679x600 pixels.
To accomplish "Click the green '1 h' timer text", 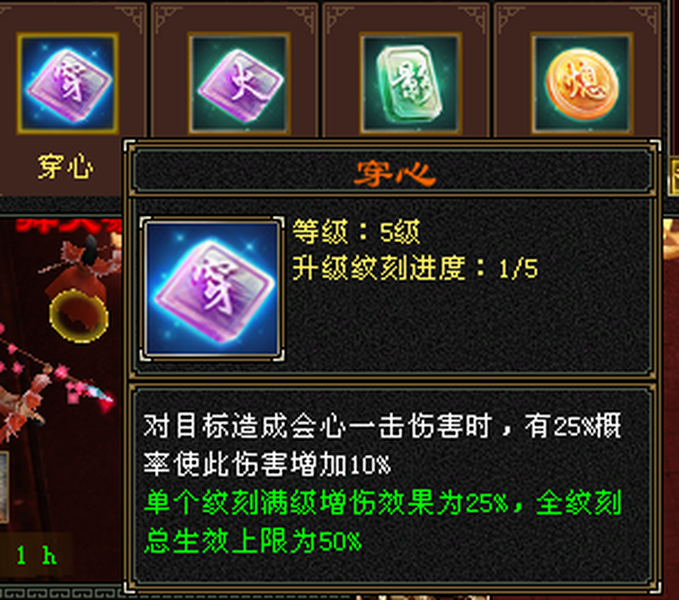I will click(36, 555).
